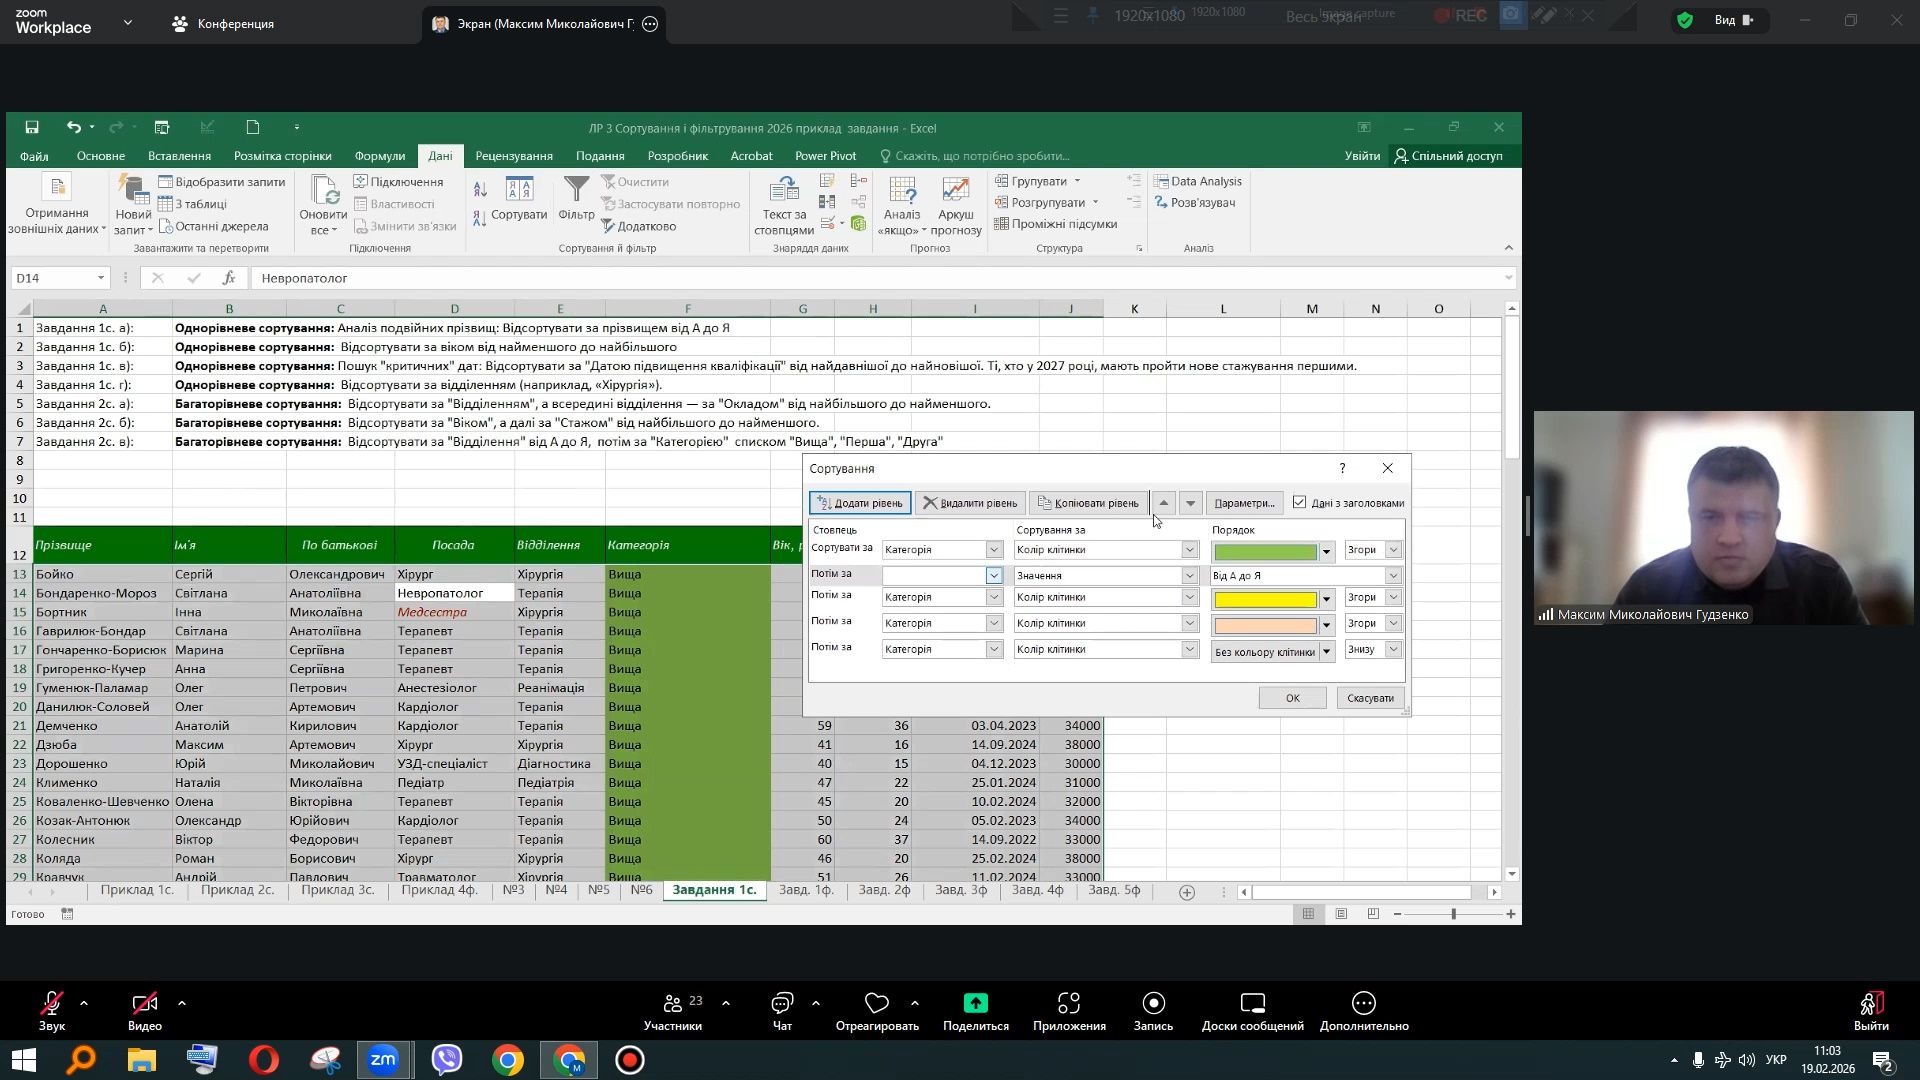
Task: Open the Без кольору клітинки dropdown
Action: [x=1326, y=652]
